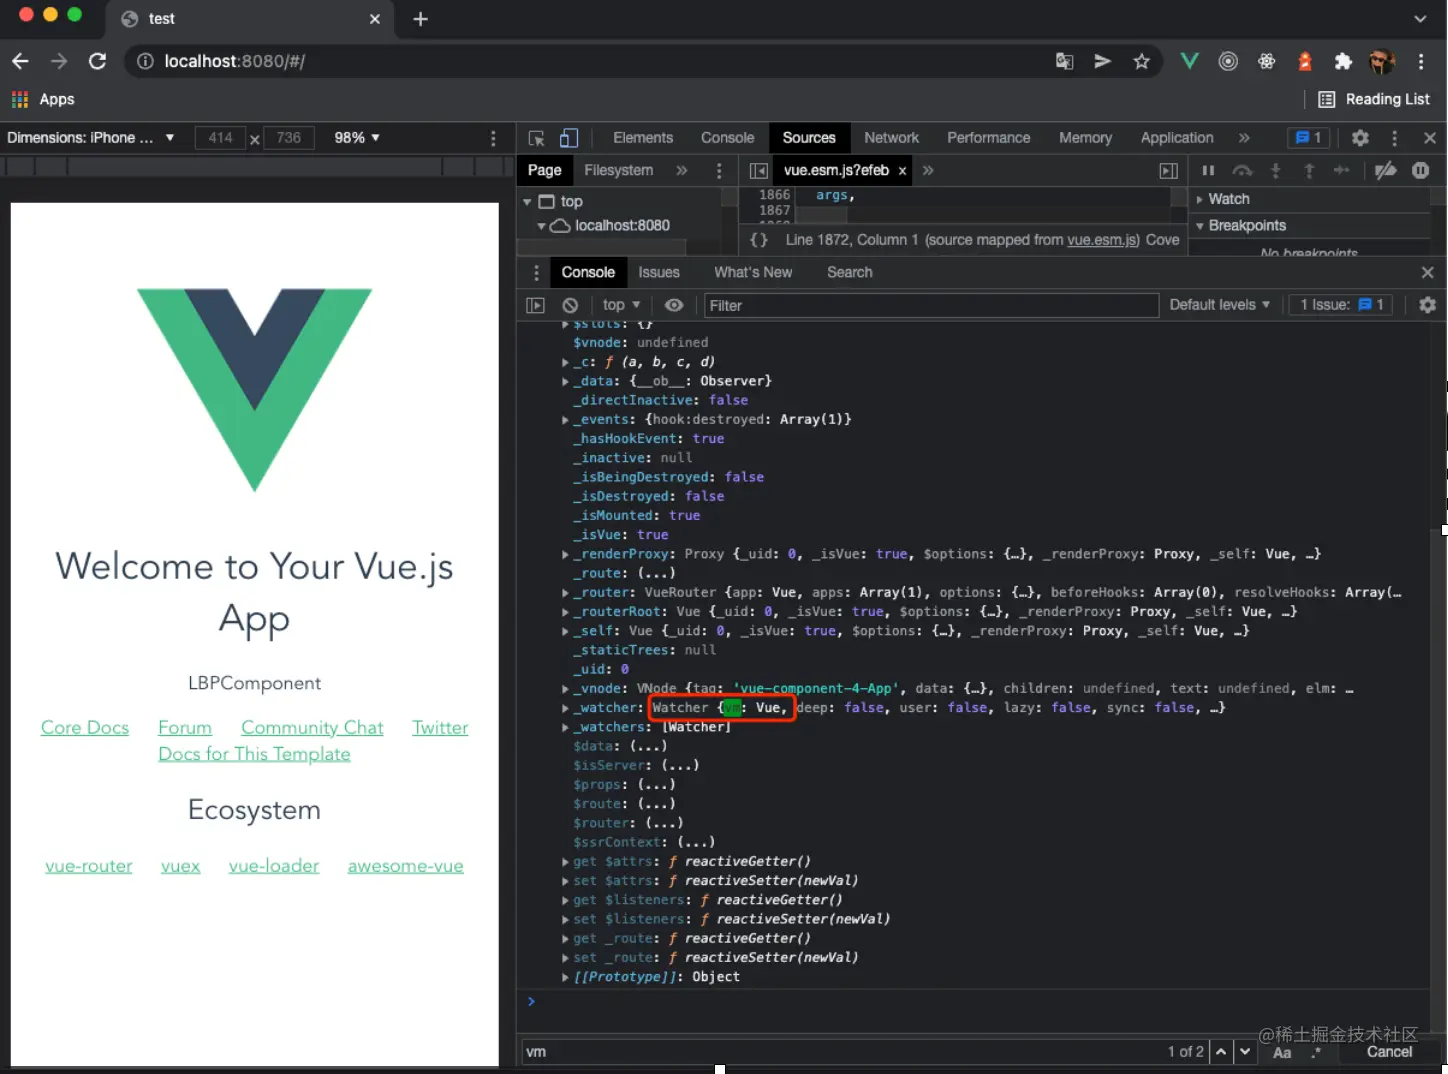Open the Dimensions device dropdown
This screenshot has width=1448, height=1074.
click(91, 138)
